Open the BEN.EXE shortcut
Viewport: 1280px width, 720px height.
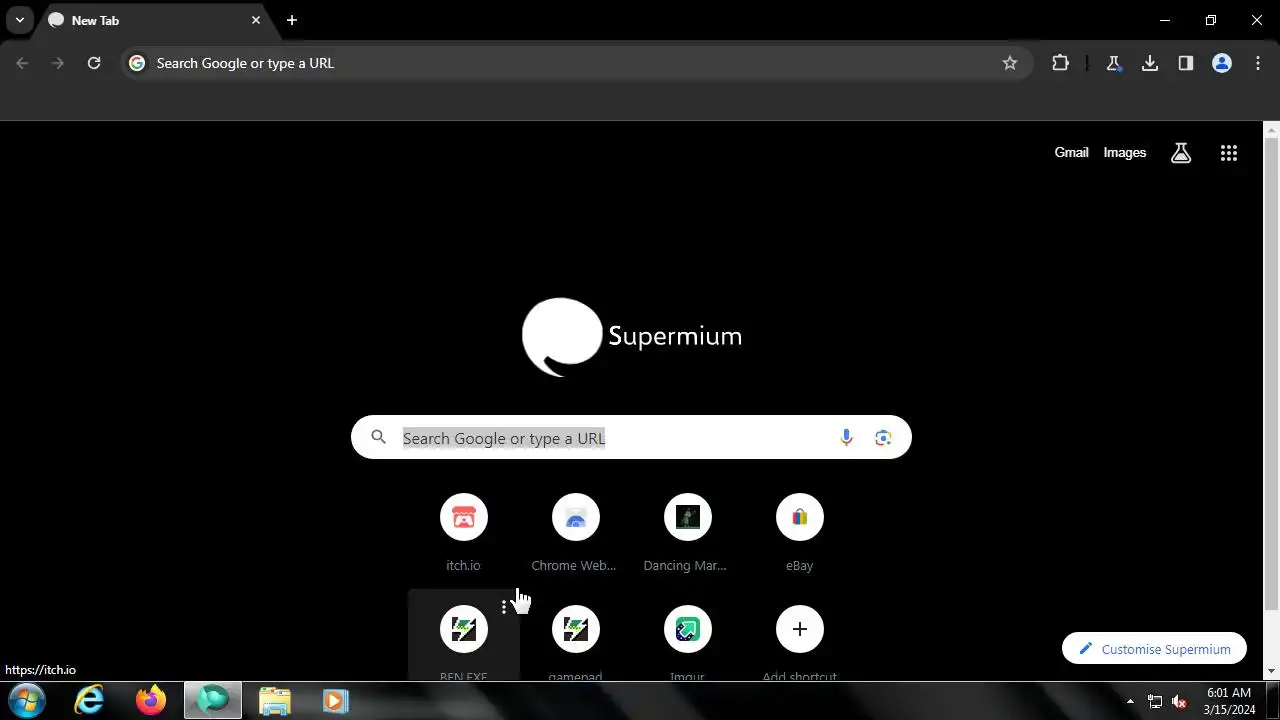[463, 636]
